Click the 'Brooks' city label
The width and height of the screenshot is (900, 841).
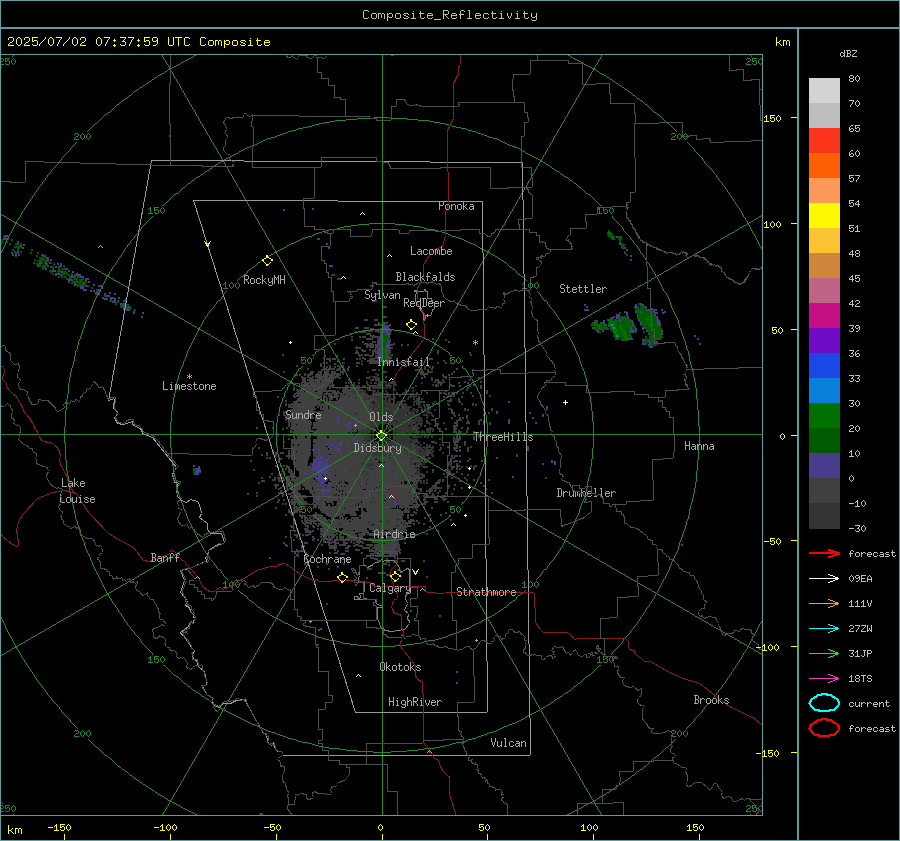tap(711, 700)
